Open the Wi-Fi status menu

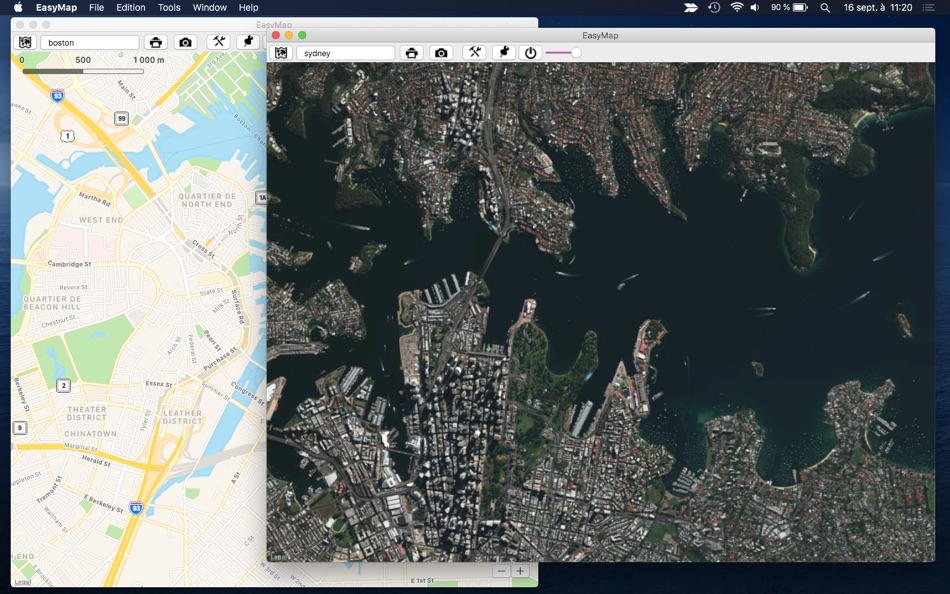click(737, 7)
